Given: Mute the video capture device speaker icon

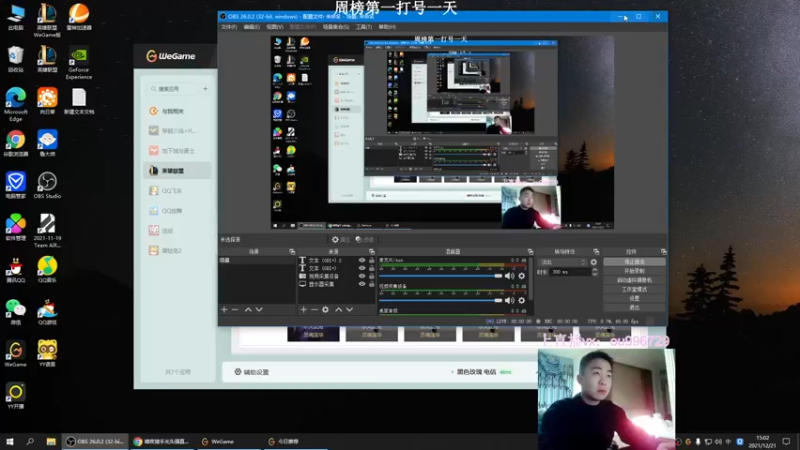Looking at the screenshot, I should coord(509,301).
